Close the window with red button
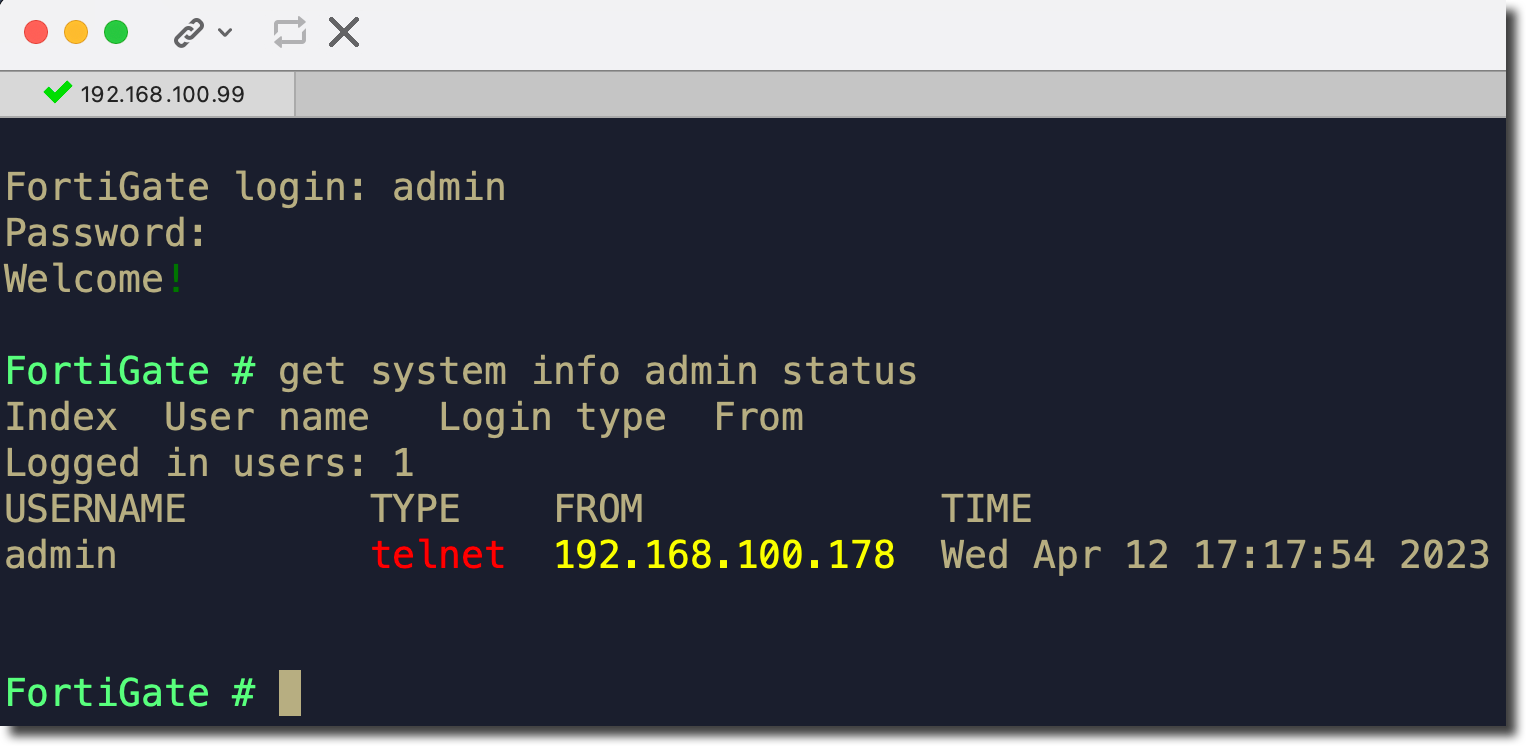 pyautogui.click(x=36, y=32)
